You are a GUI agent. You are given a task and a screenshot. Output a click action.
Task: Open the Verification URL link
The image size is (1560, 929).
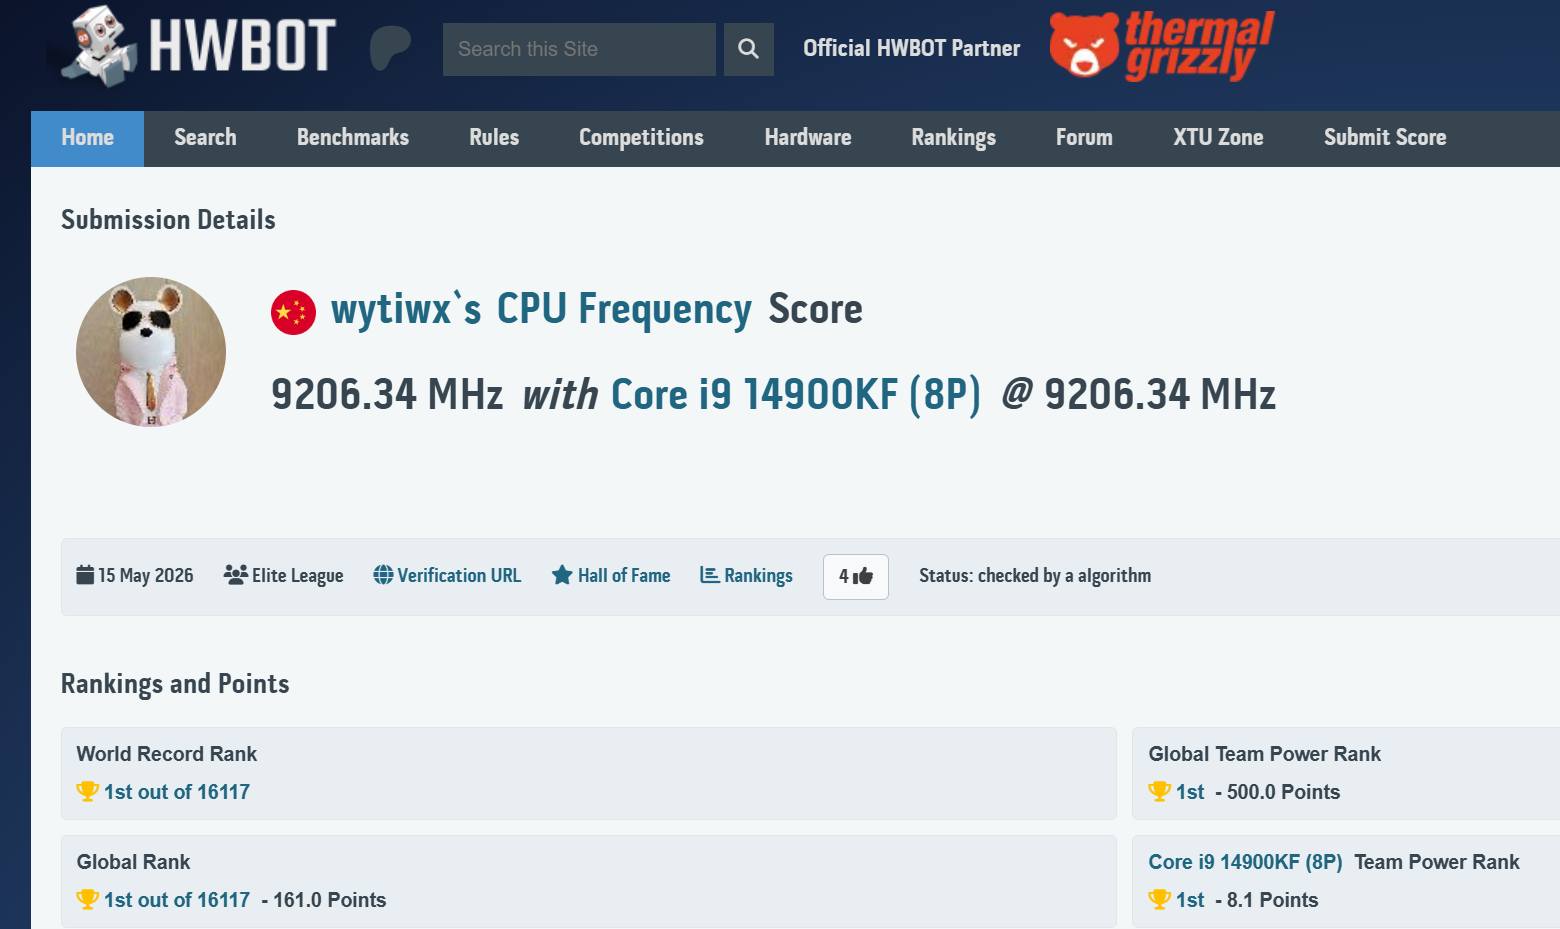pyautogui.click(x=459, y=576)
